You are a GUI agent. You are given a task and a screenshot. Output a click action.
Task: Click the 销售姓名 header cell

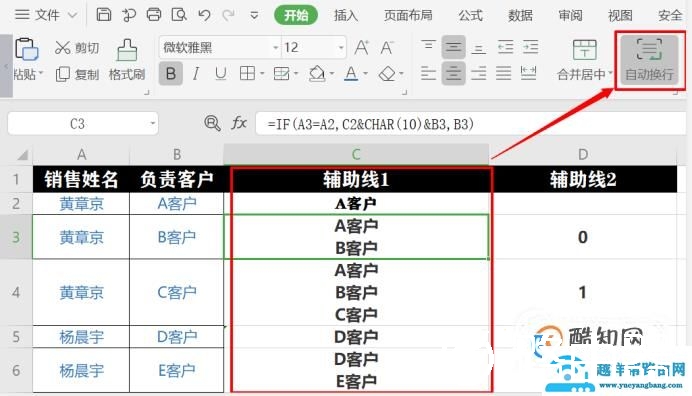pos(81,179)
